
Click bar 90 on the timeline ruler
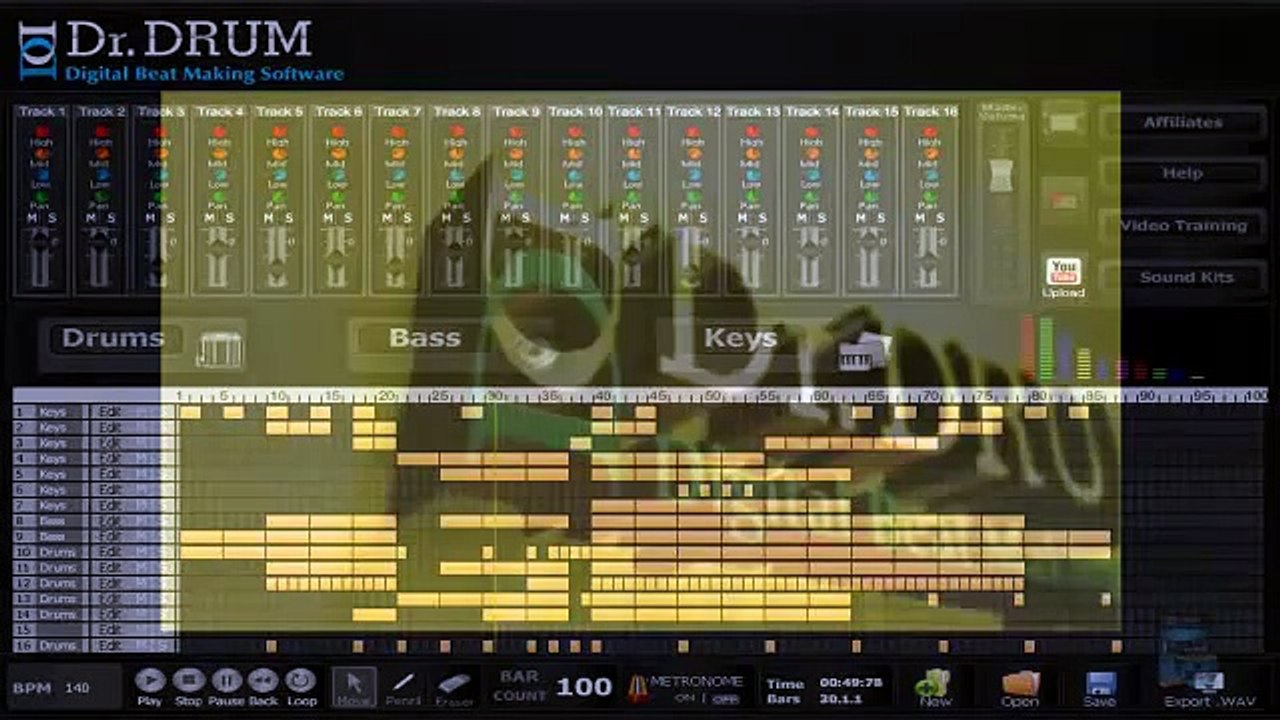(x=1147, y=396)
